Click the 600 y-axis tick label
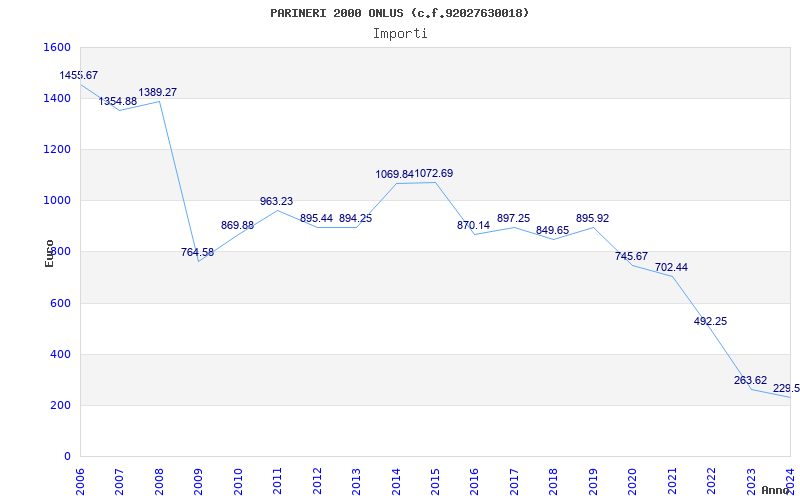Viewport: 800px width, 500px height. pyautogui.click(x=61, y=304)
